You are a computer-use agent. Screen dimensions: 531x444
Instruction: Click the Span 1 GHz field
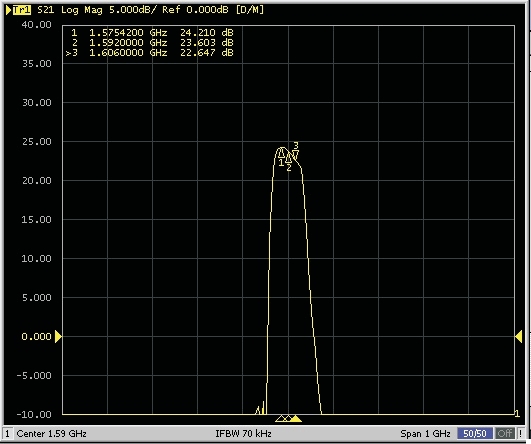click(425, 434)
